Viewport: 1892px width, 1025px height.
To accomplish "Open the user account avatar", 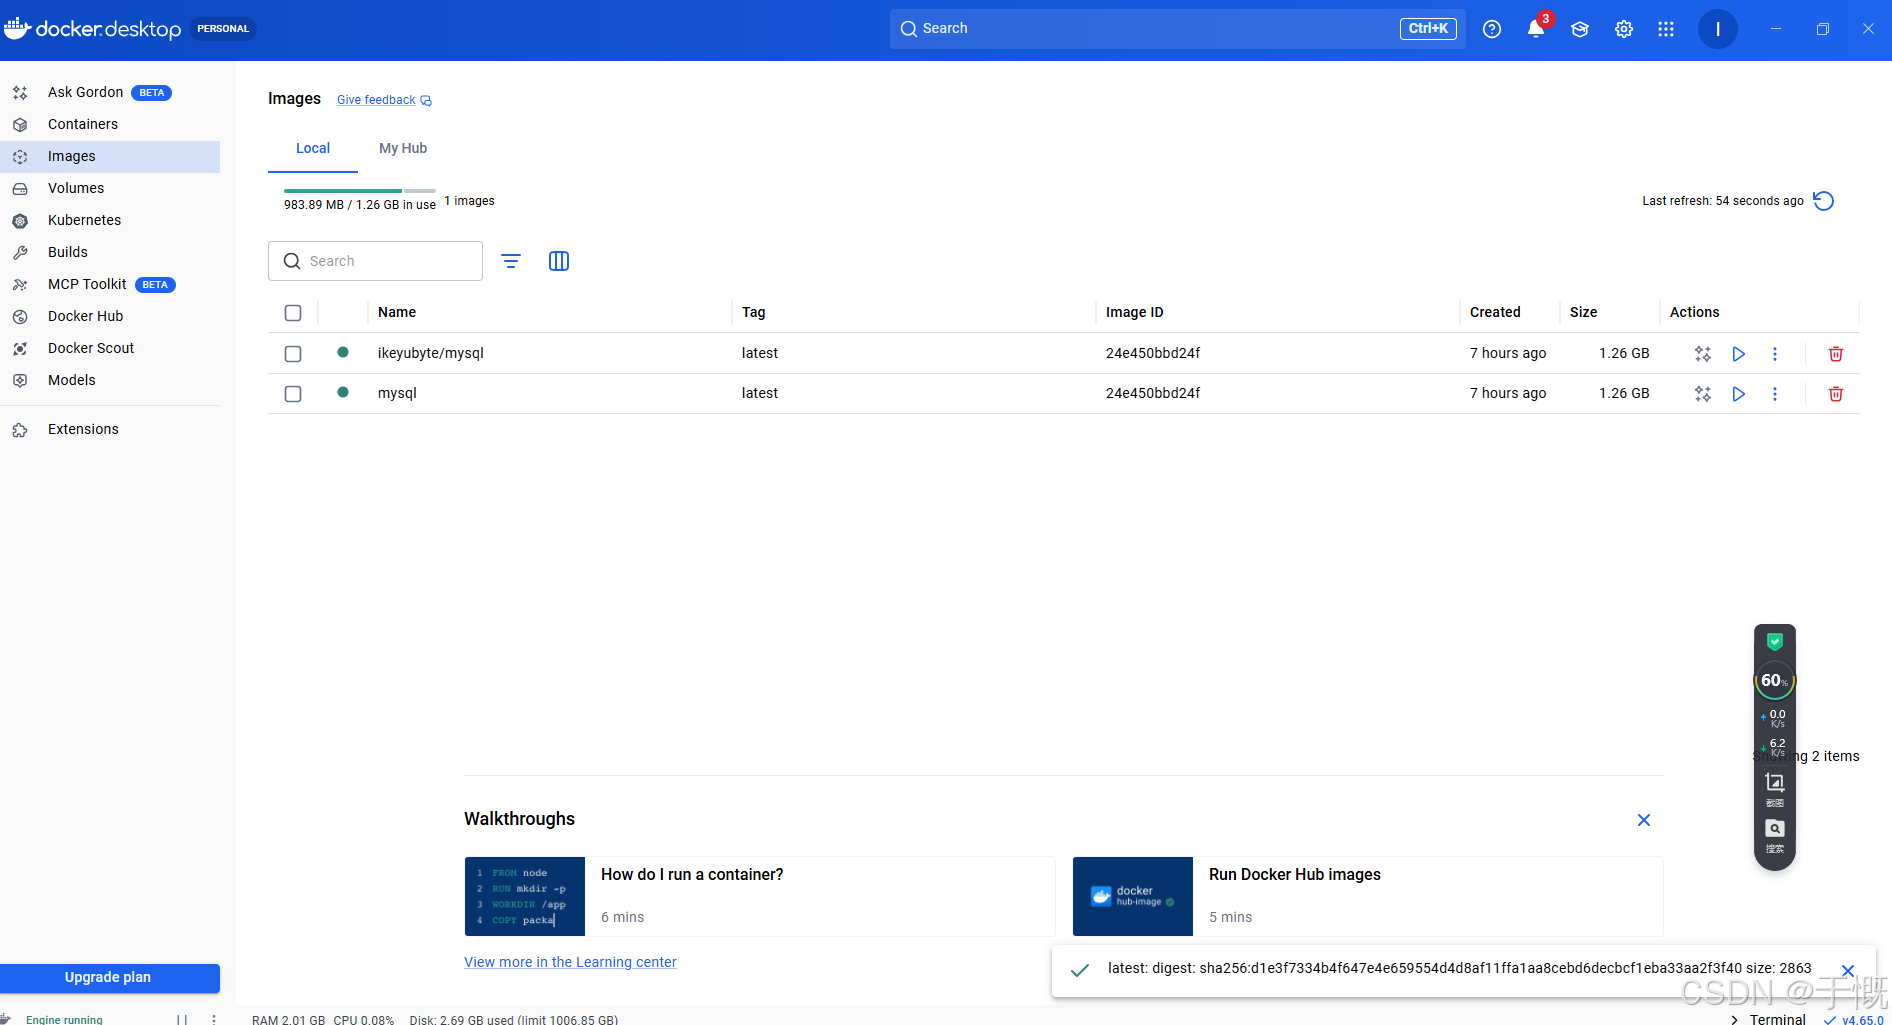I will point(1718,29).
